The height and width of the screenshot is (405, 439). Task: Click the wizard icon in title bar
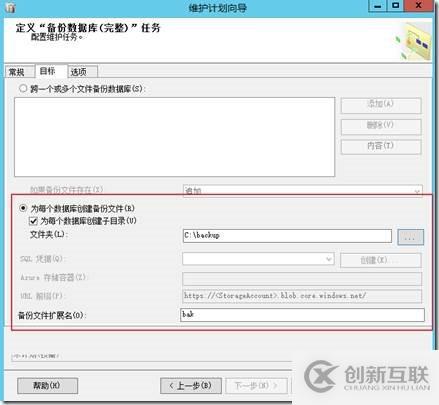[10, 7]
